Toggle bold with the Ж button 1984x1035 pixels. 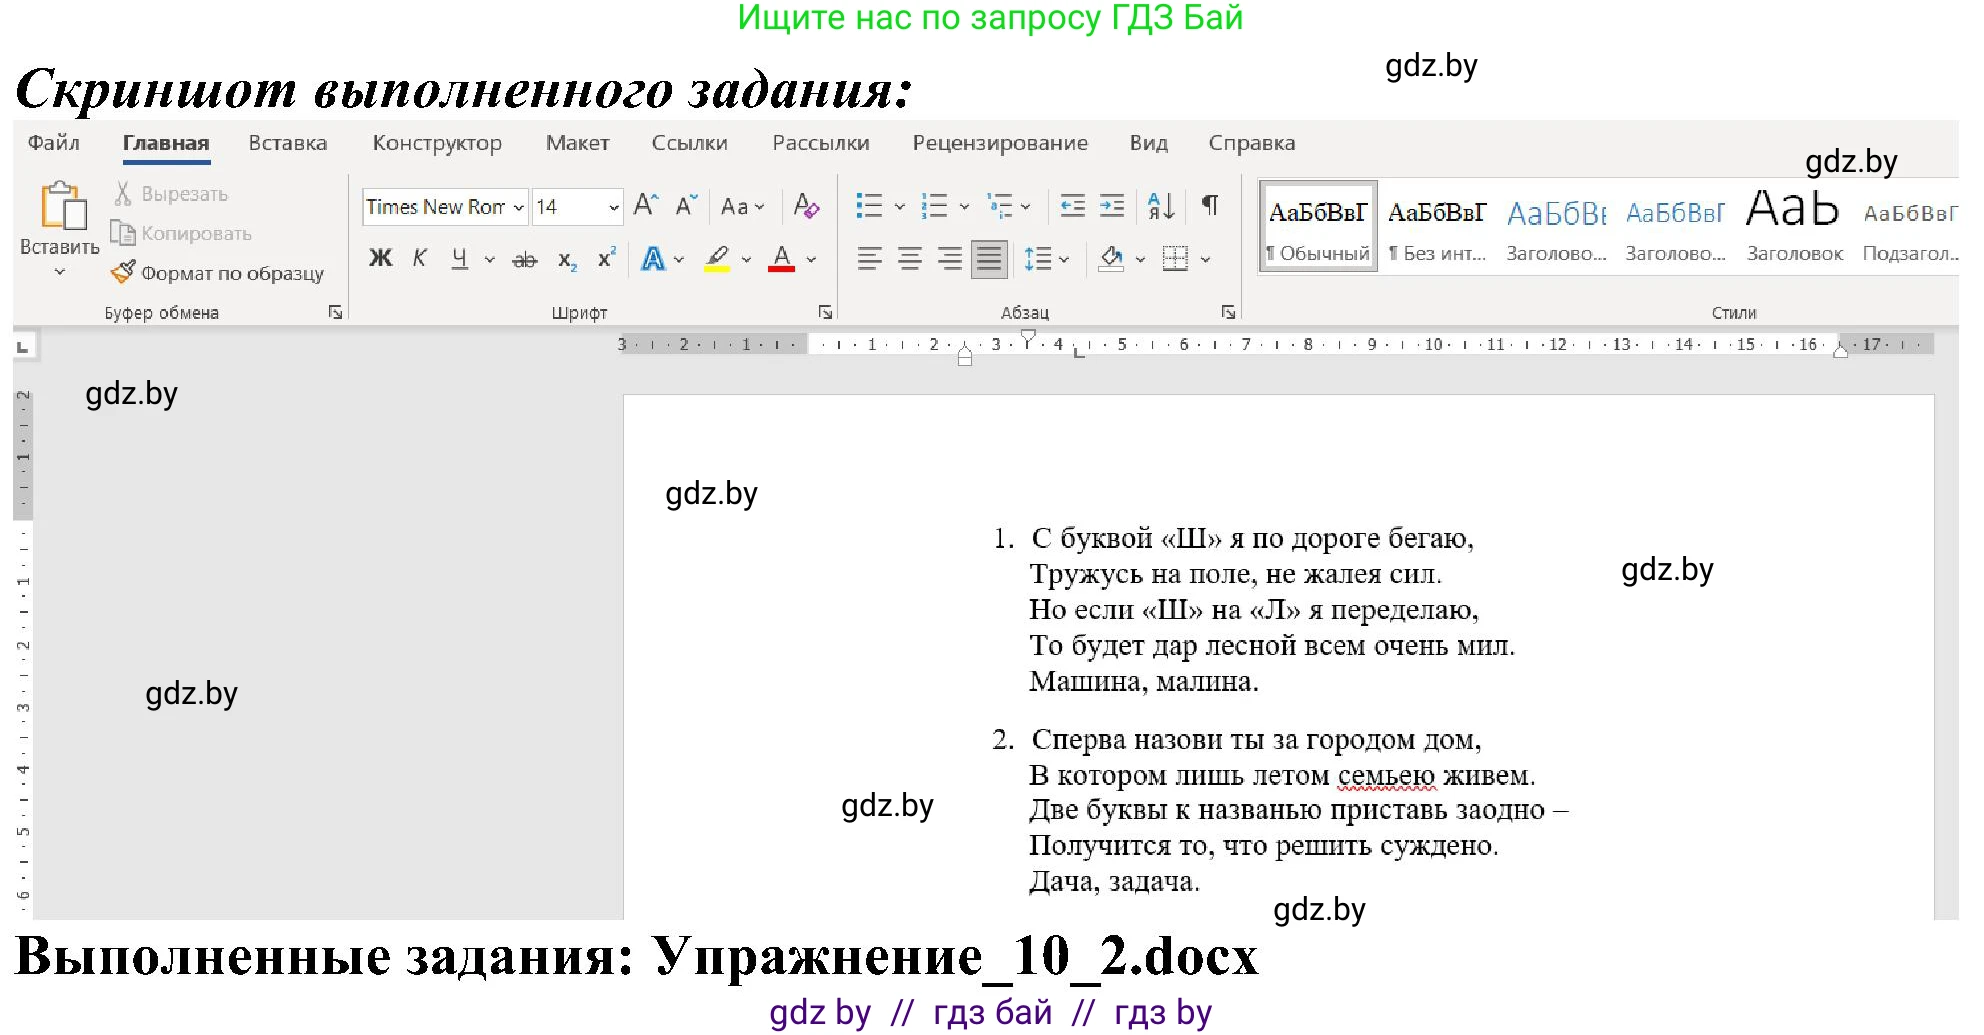click(x=380, y=258)
